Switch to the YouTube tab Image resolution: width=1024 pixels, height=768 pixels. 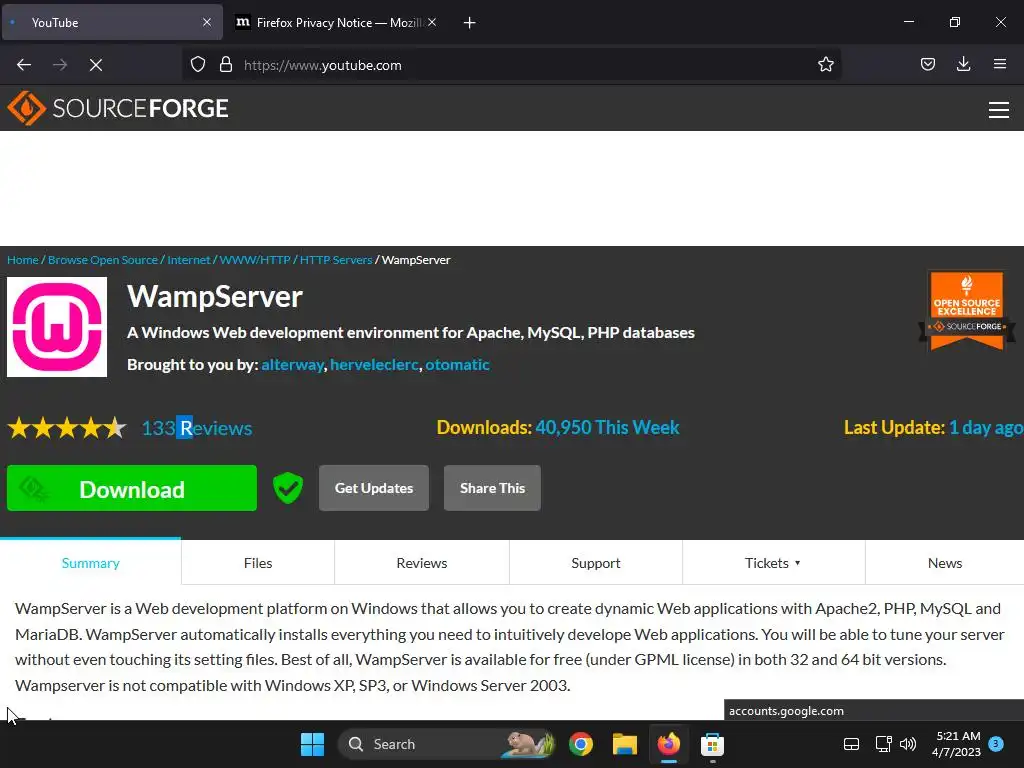(112, 22)
